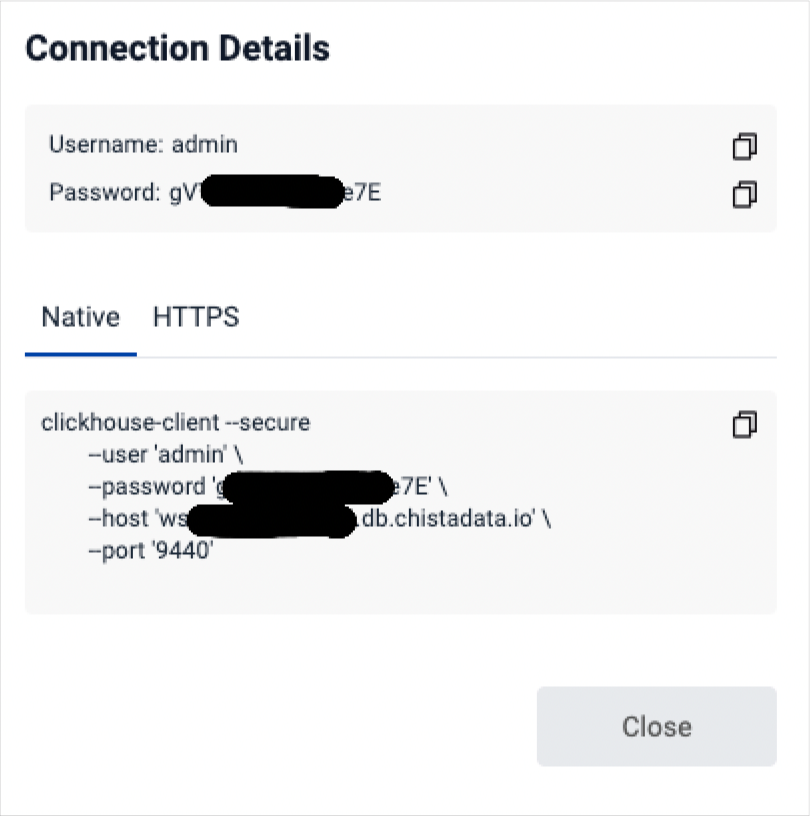The height and width of the screenshot is (816, 810).
Task: Click the clickhouse-client --secure command text
Action: 176,423
